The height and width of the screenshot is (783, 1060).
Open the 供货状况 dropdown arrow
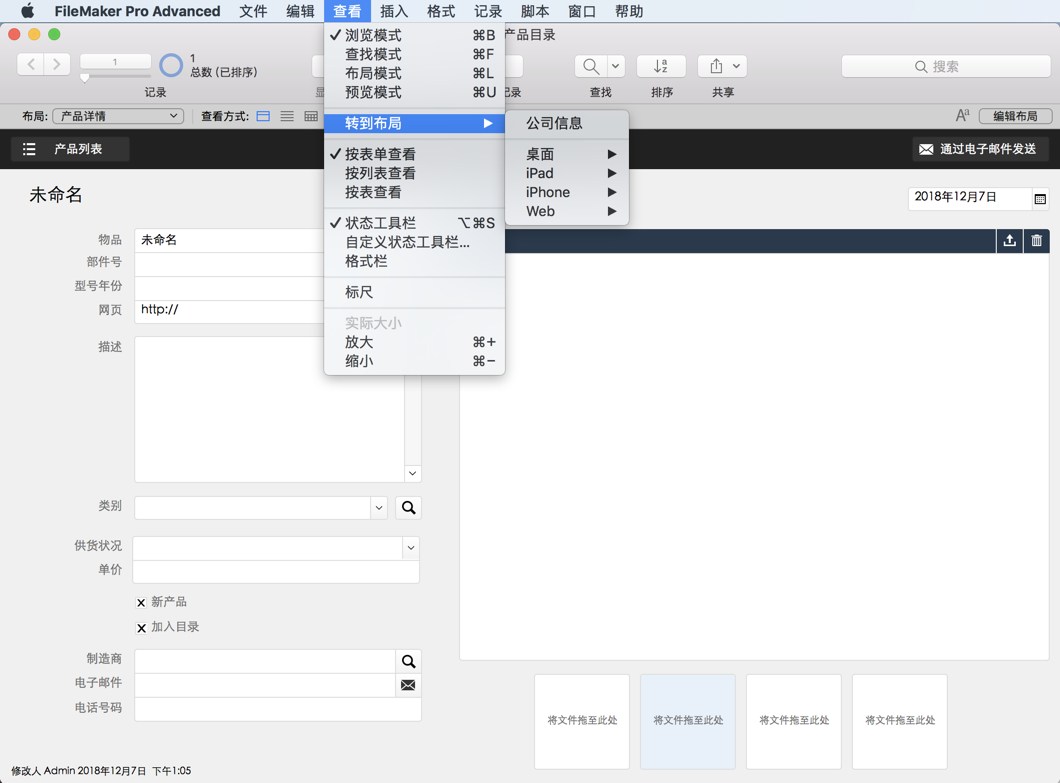tap(410, 548)
